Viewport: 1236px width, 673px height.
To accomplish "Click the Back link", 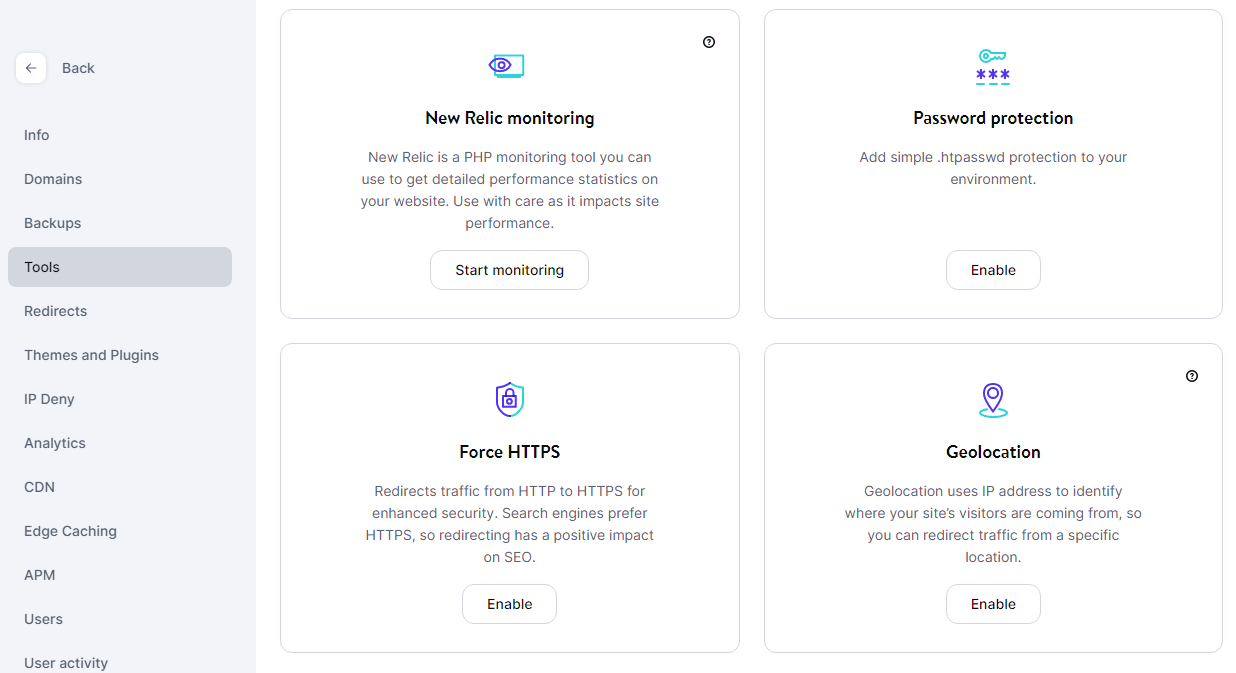I will point(78,68).
